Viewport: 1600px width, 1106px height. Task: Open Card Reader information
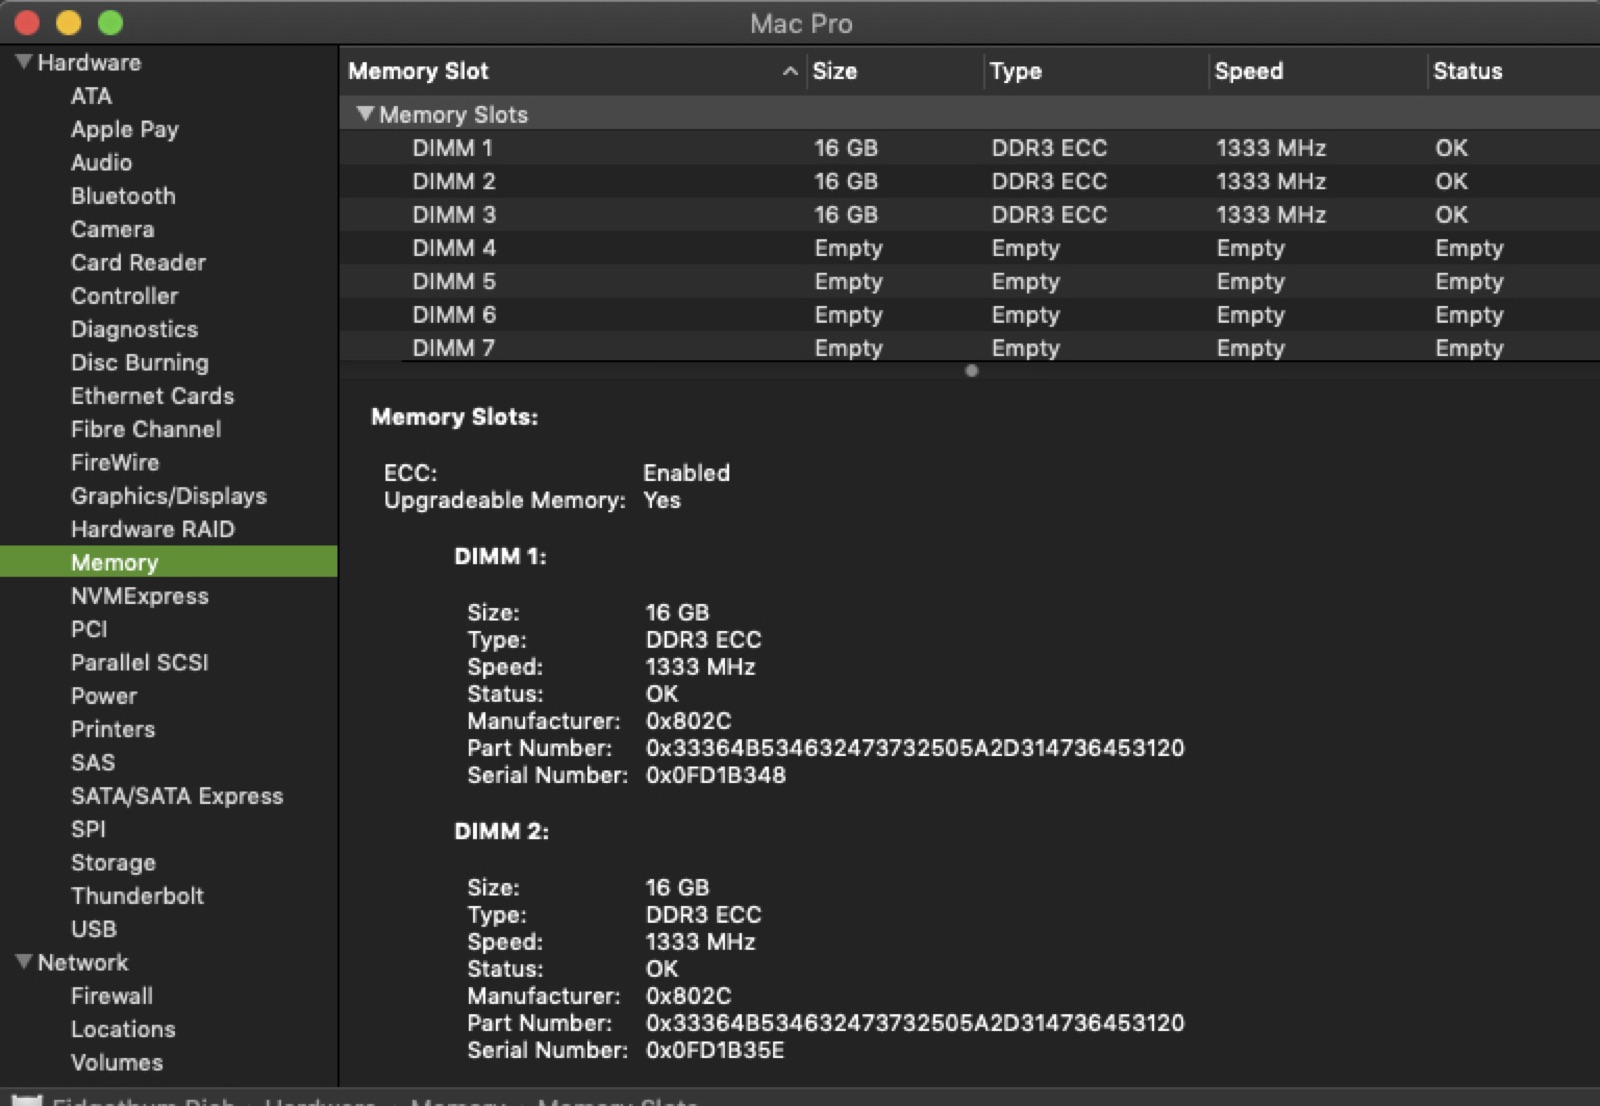click(x=138, y=262)
